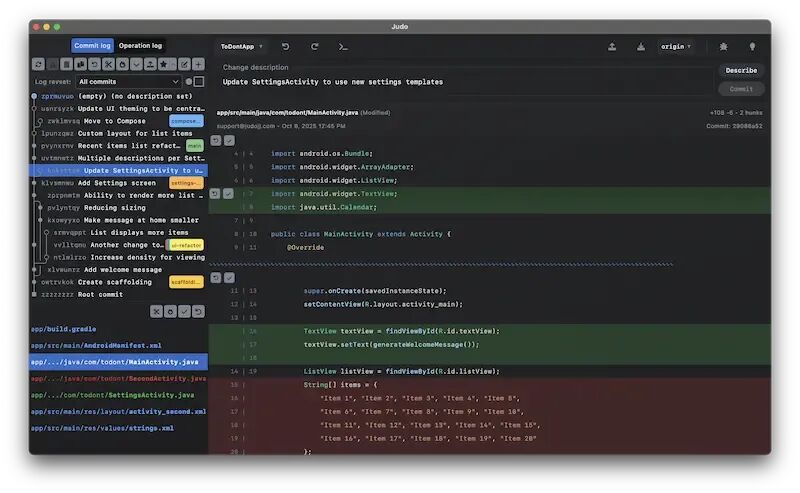Image resolution: width=800 pixels, height=493 pixels.
Task: Revert the import TextView added lines
Action: (215, 193)
